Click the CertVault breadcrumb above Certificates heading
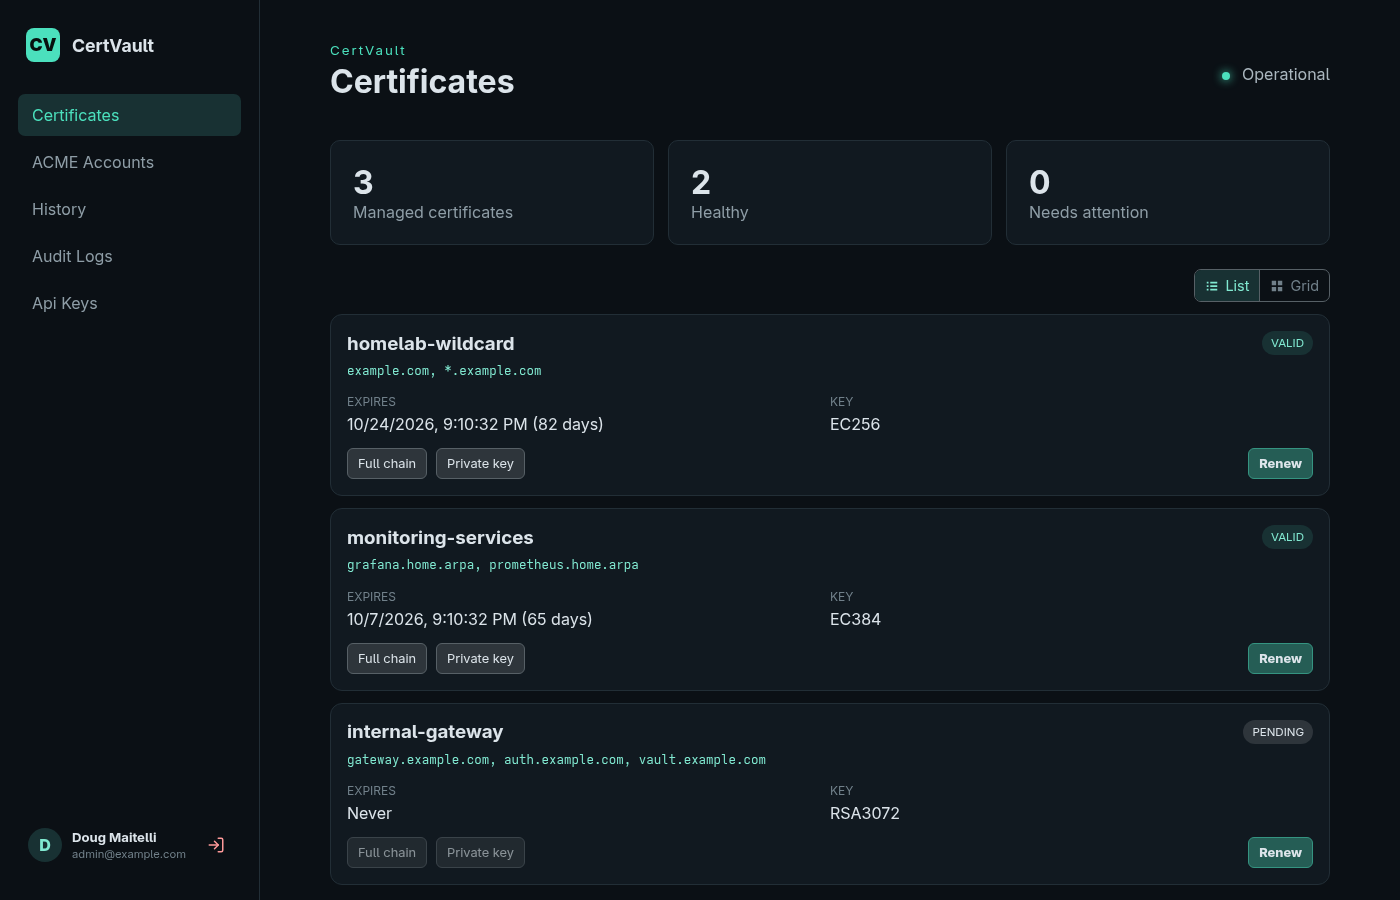The height and width of the screenshot is (900, 1400). [x=368, y=50]
